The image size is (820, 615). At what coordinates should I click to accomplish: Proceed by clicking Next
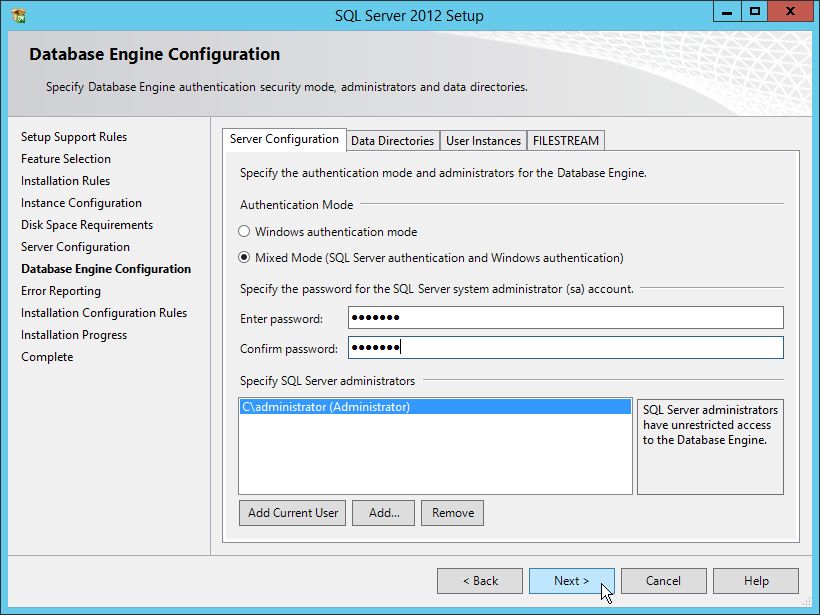[571, 581]
